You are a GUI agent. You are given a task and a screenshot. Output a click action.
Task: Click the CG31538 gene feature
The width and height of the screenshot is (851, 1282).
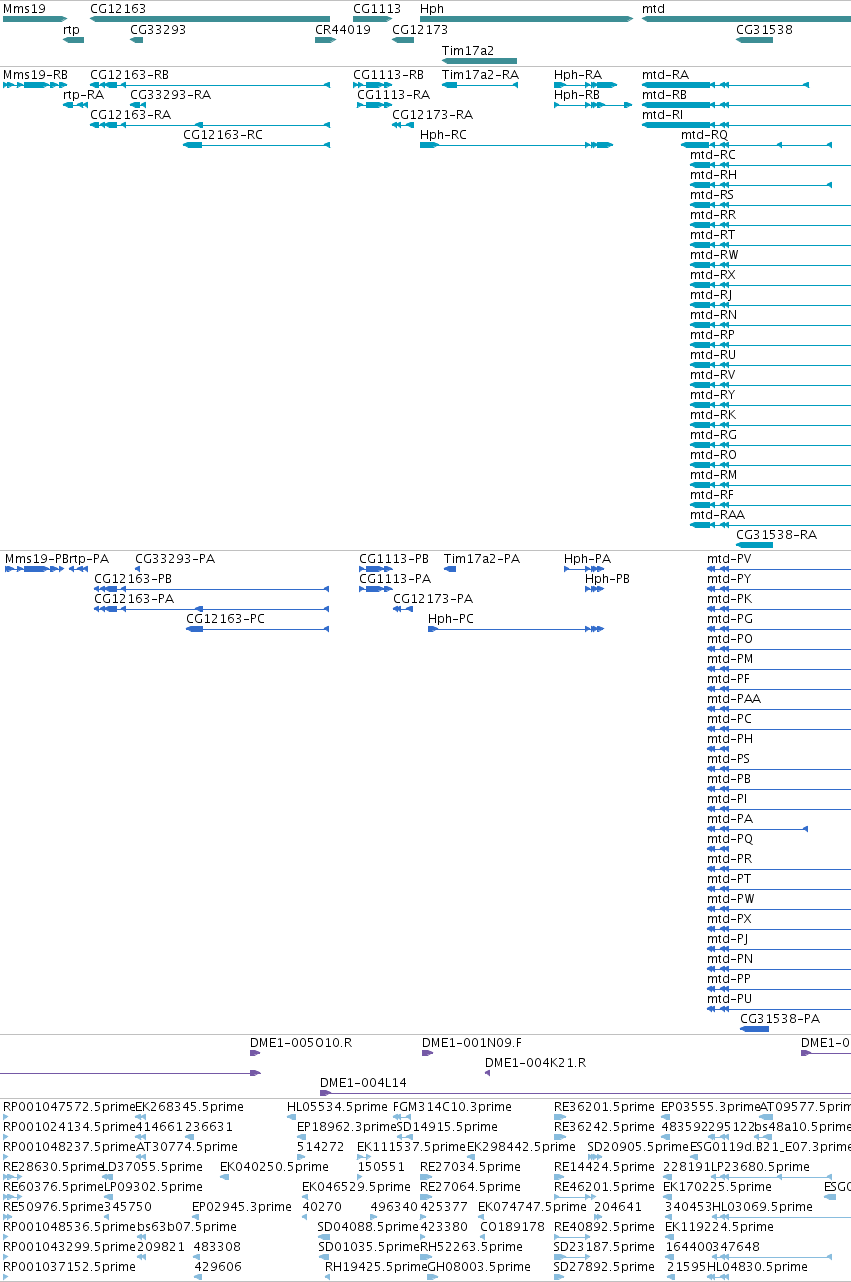755,40
